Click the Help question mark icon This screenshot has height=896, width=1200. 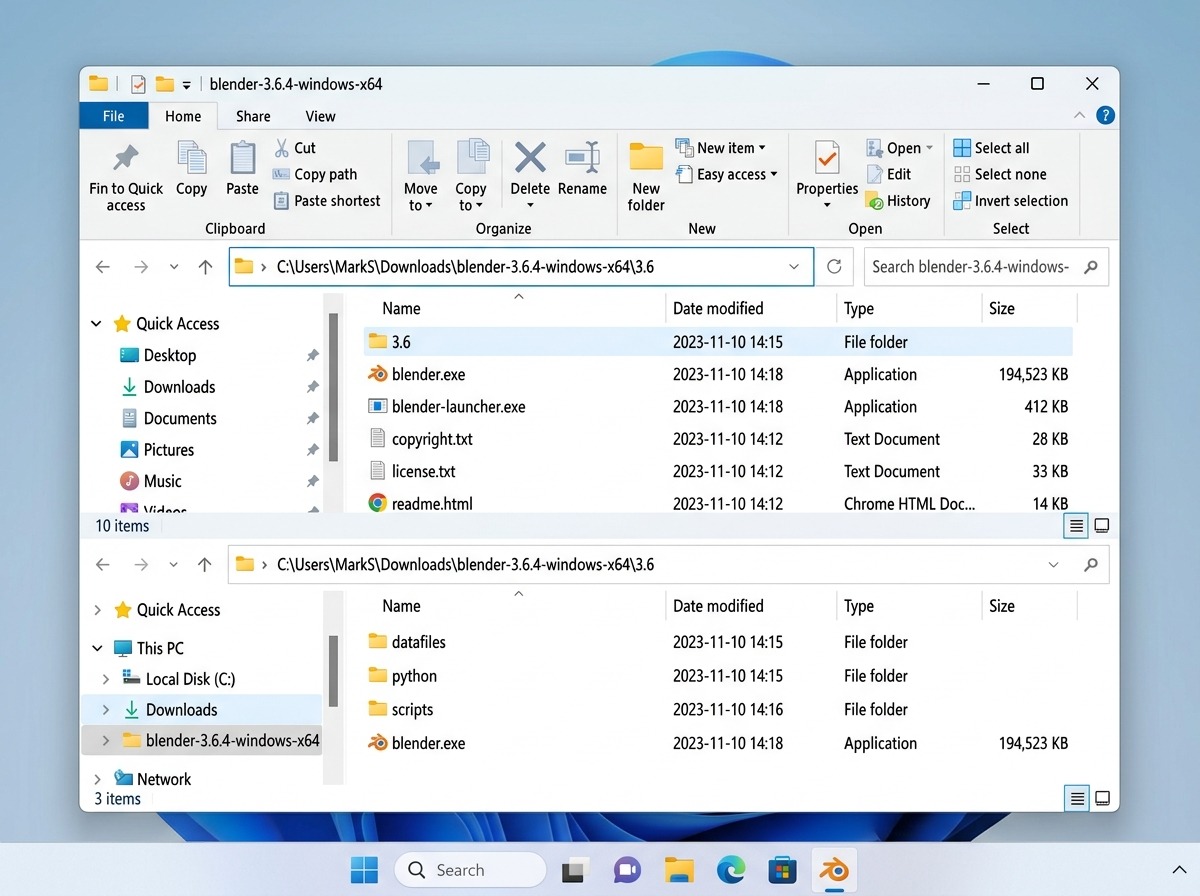click(1105, 115)
